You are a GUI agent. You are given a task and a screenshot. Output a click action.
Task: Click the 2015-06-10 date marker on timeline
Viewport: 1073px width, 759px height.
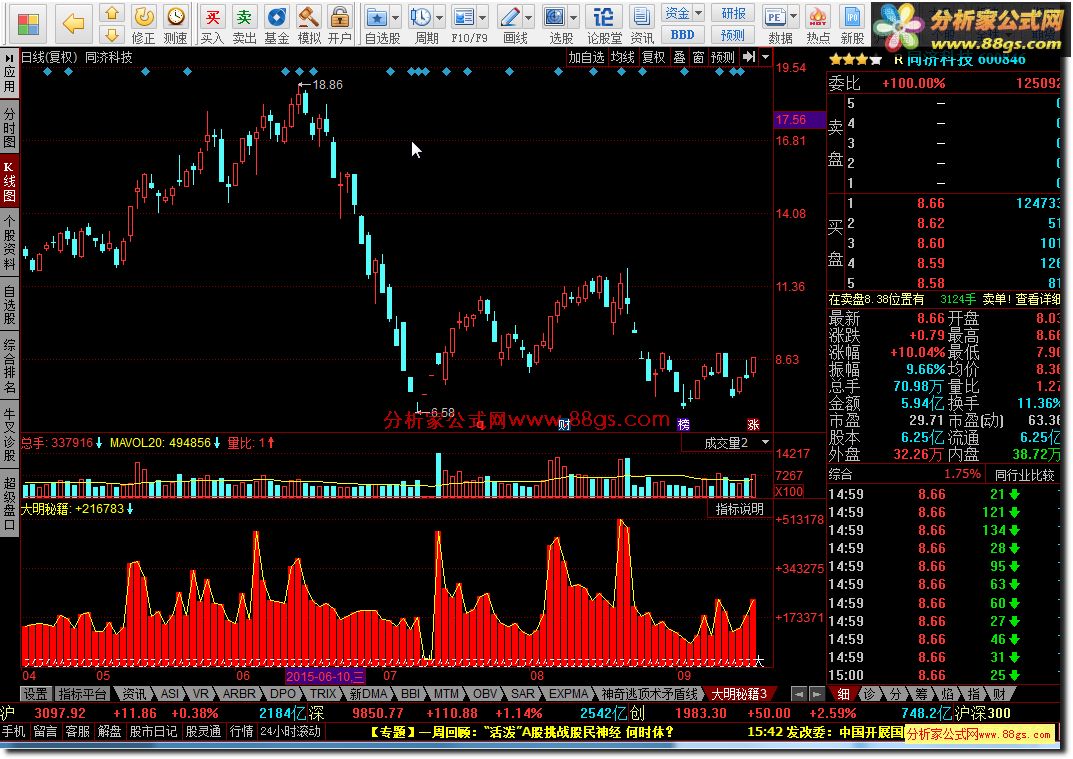pos(325,676)
